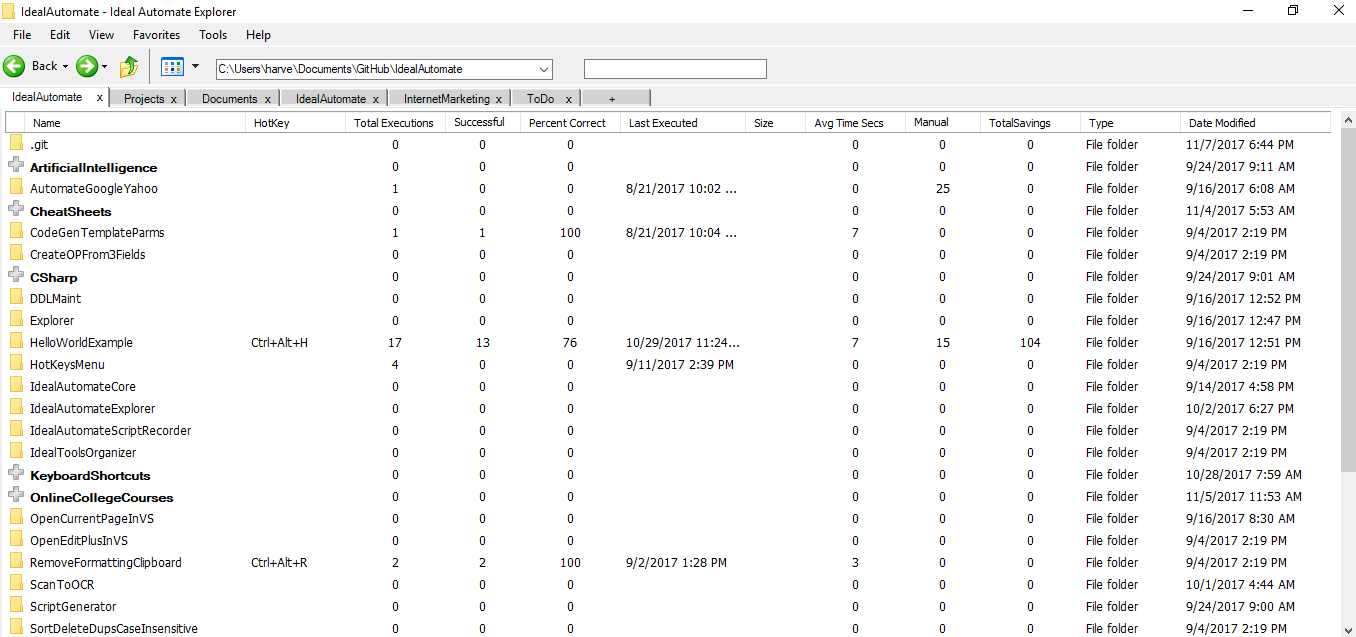The height and width of the screenshot is (637, 1356).
Task: Click the folder icon beside .git
Action: point(16,144)
